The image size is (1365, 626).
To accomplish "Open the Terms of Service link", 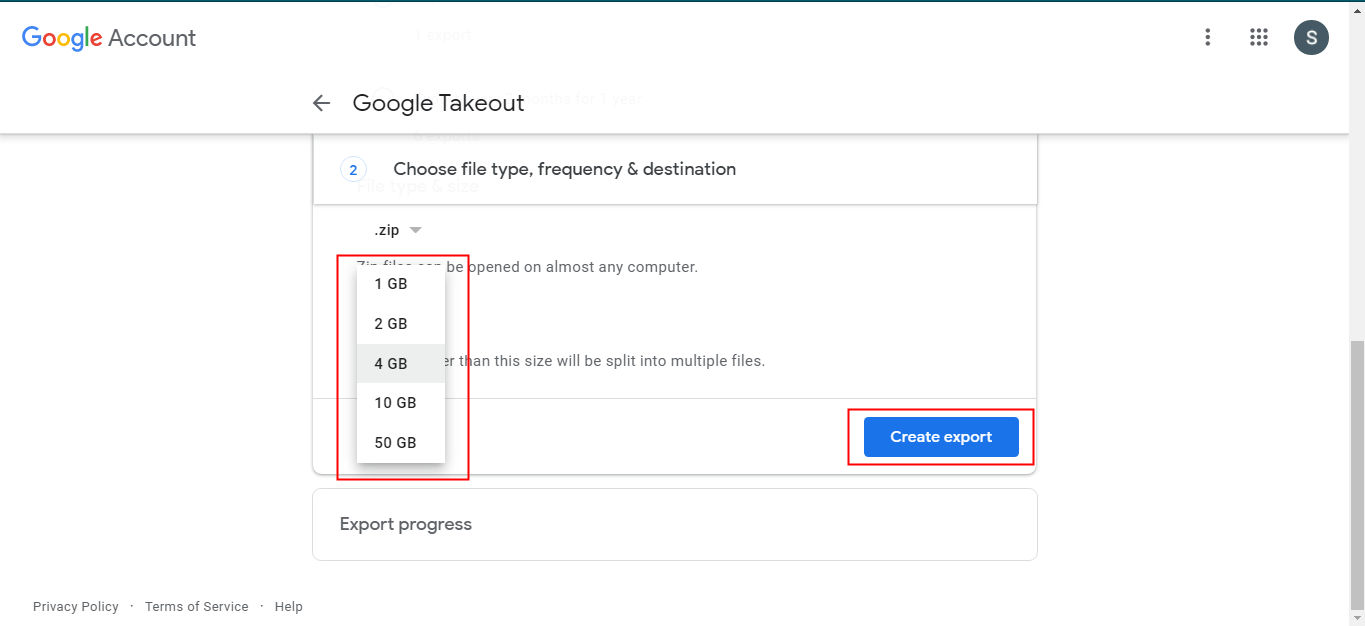I will point(196,607).
